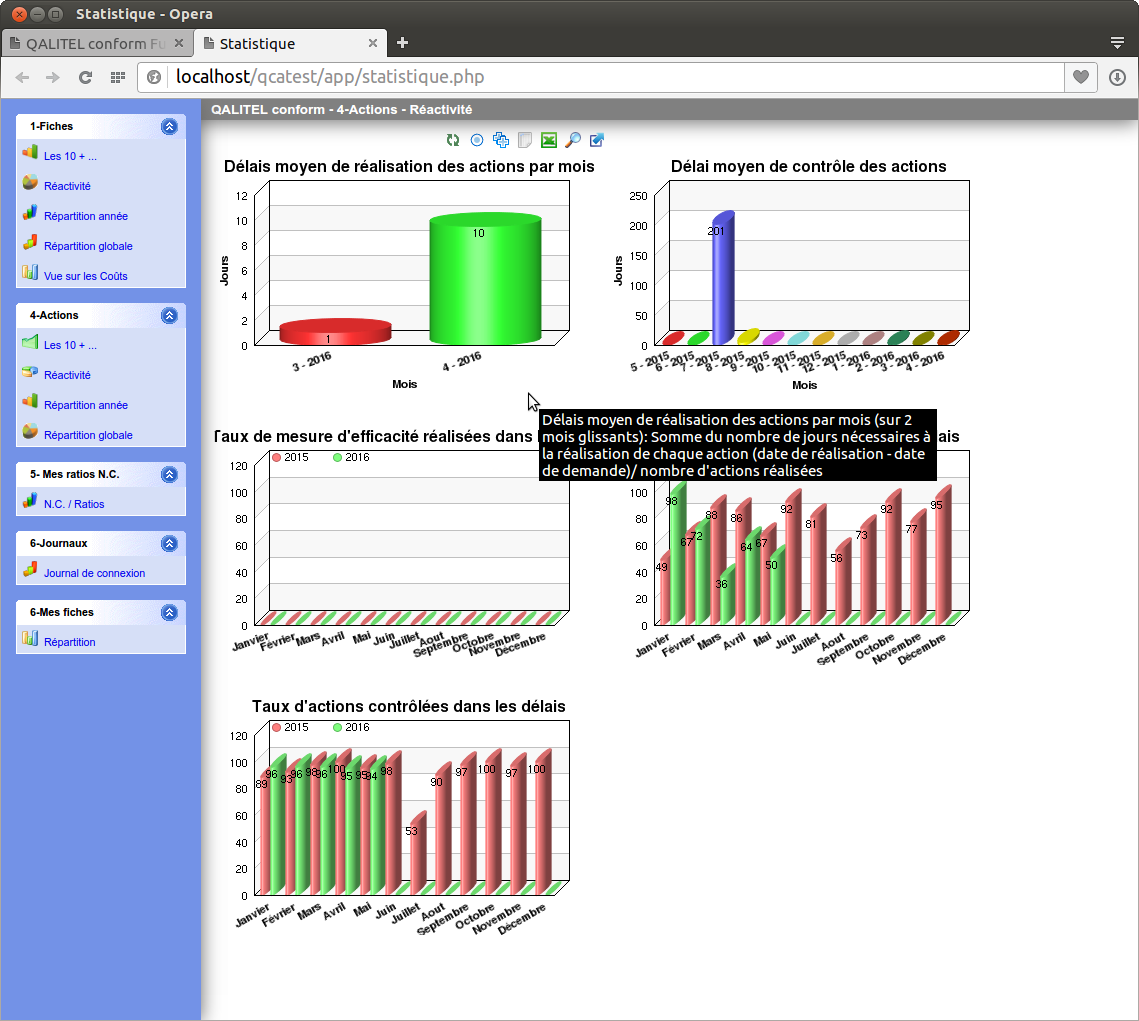Click the document page toolbar icon
Image resolution: width=1139 pixels, height=1021 pixels.
(525, 140)
